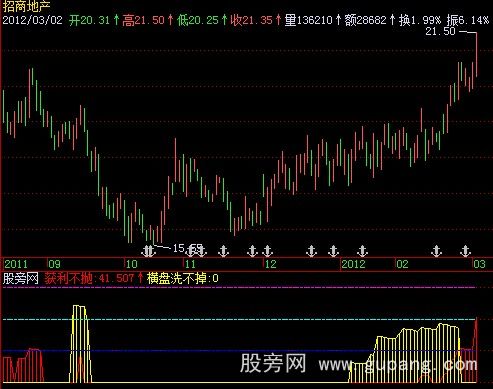Click the high price 高21.50 in header

(143, 20)
